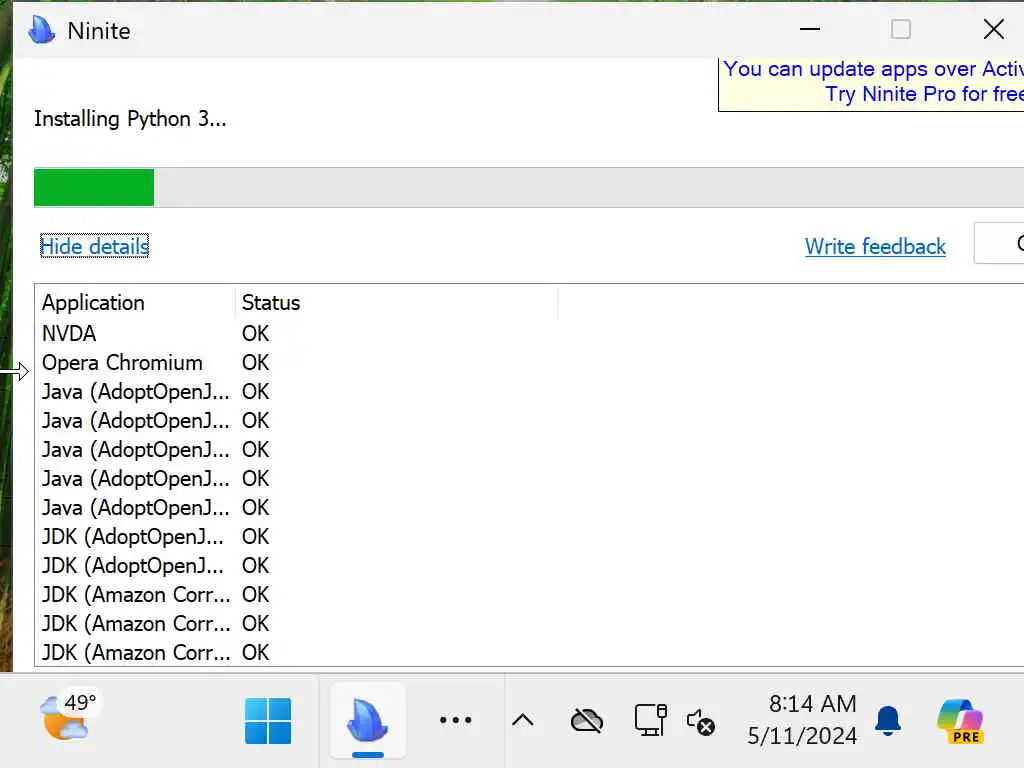Click the Ninite taskbar app icon
Viewport: 1024px width, 768px height.
[x=368, y=721]
